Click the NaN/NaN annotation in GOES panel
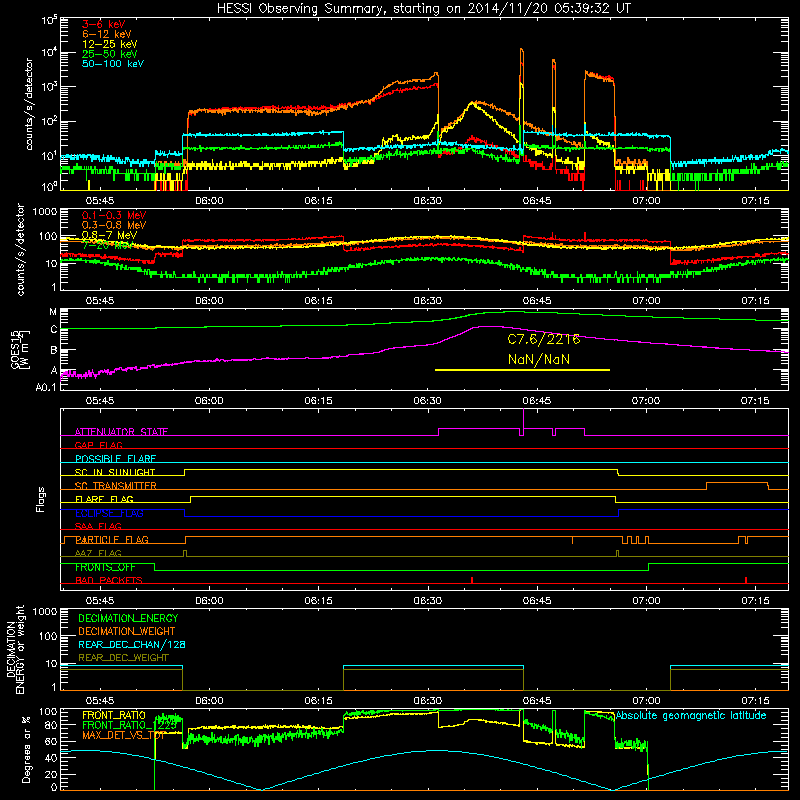The image size is (800, 800). click(x=539, y=359)
